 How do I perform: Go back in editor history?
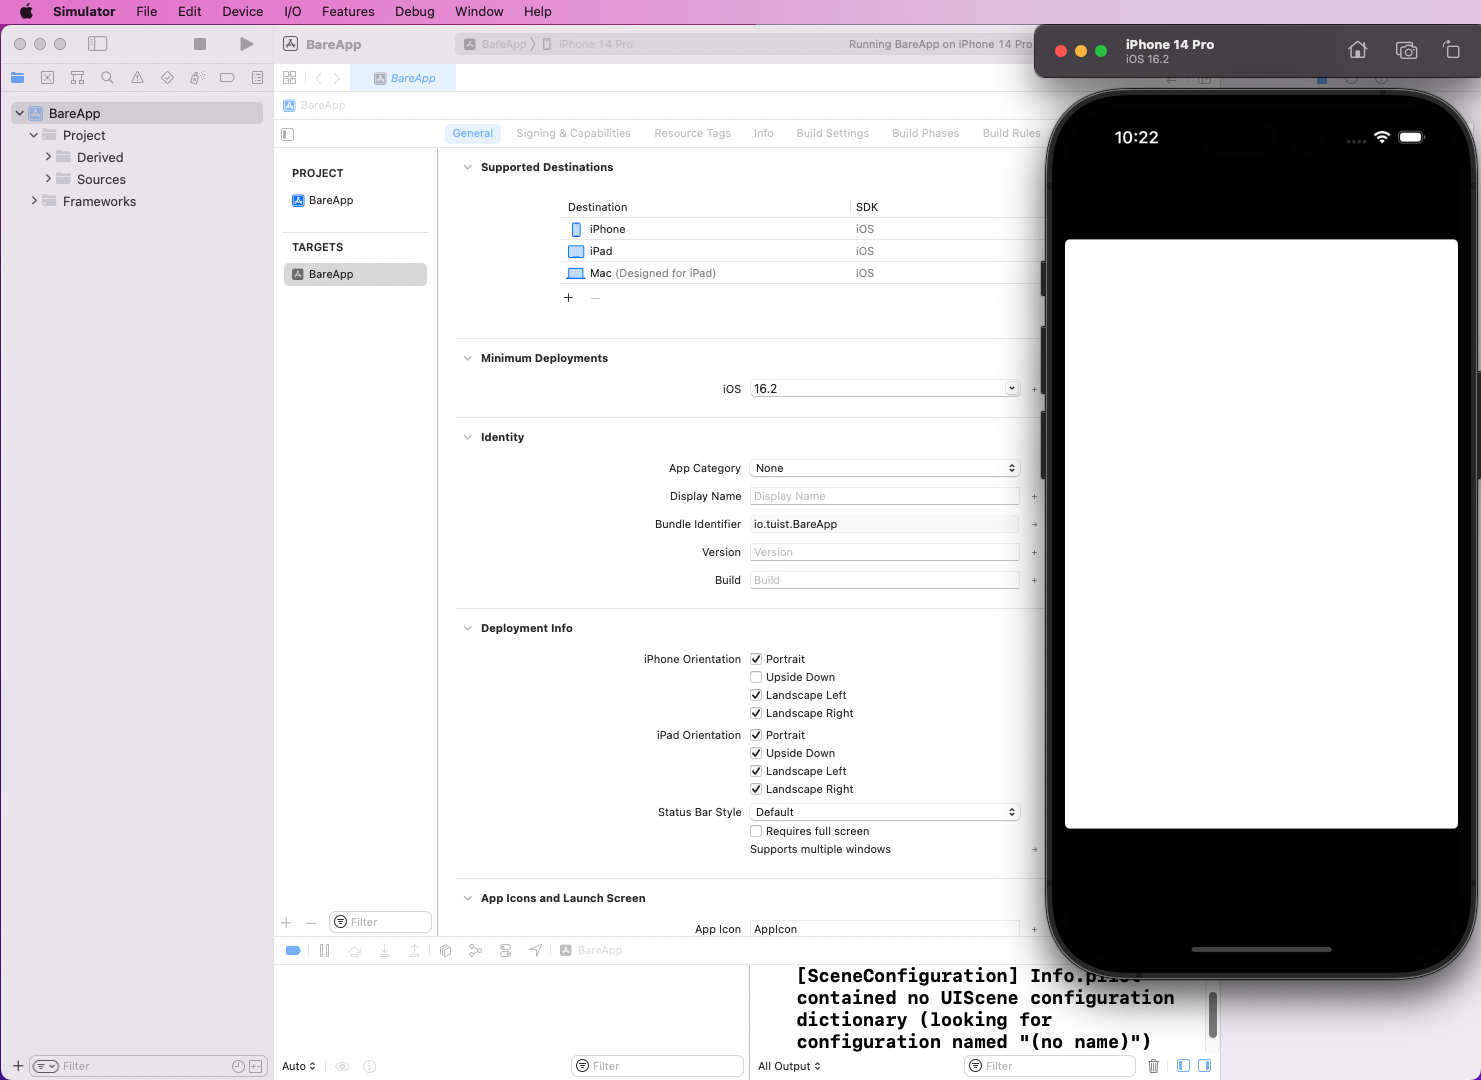click(x=318, y=78)
